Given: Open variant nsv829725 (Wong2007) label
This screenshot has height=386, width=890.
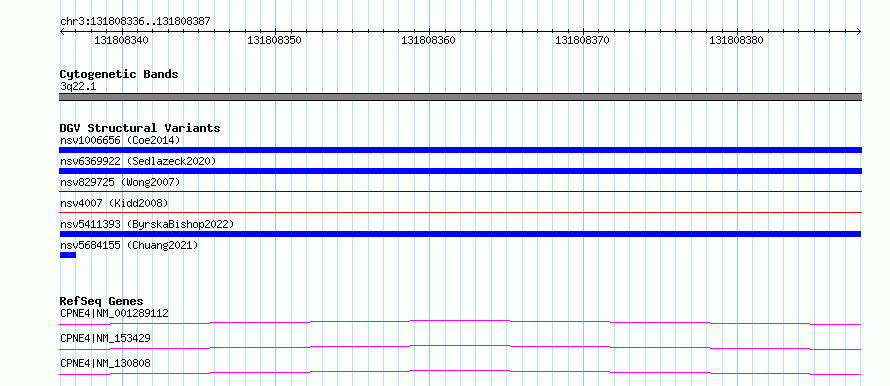Looking at the screenshot, I should [120, 182].
